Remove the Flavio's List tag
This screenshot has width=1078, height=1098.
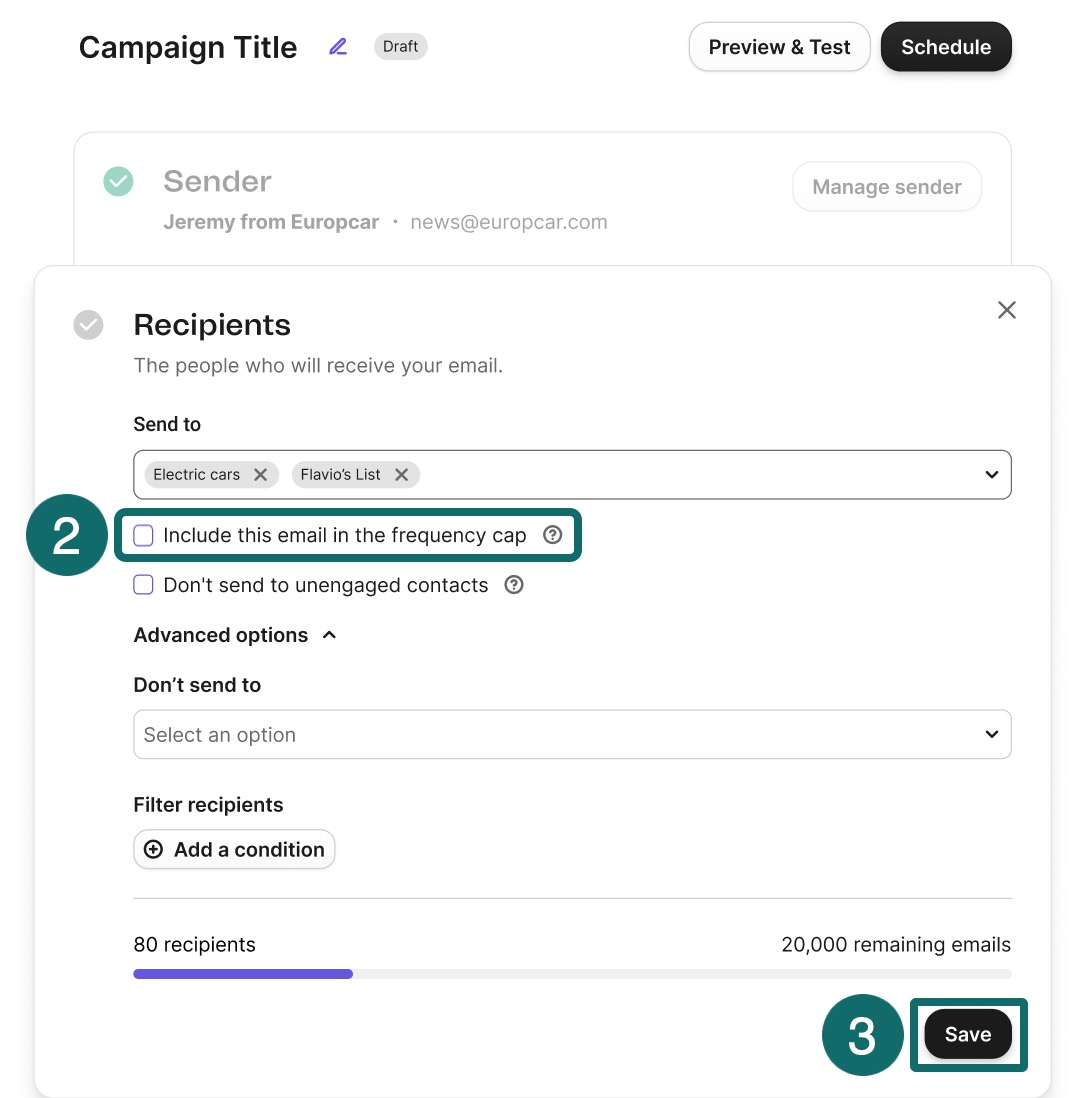click(401, 475)
